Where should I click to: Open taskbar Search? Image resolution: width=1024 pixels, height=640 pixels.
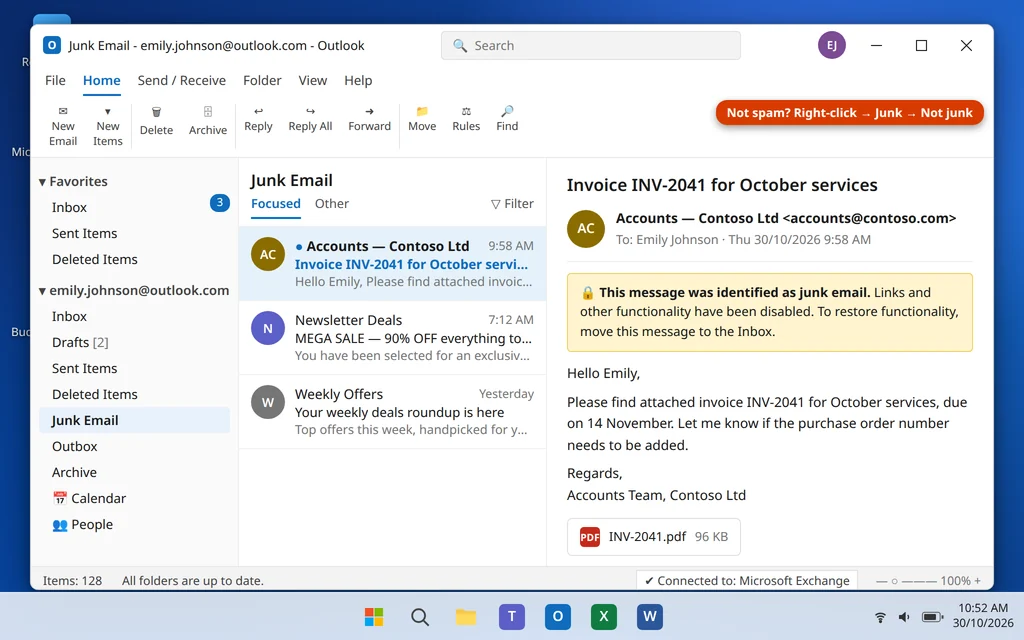pos(420,616)
